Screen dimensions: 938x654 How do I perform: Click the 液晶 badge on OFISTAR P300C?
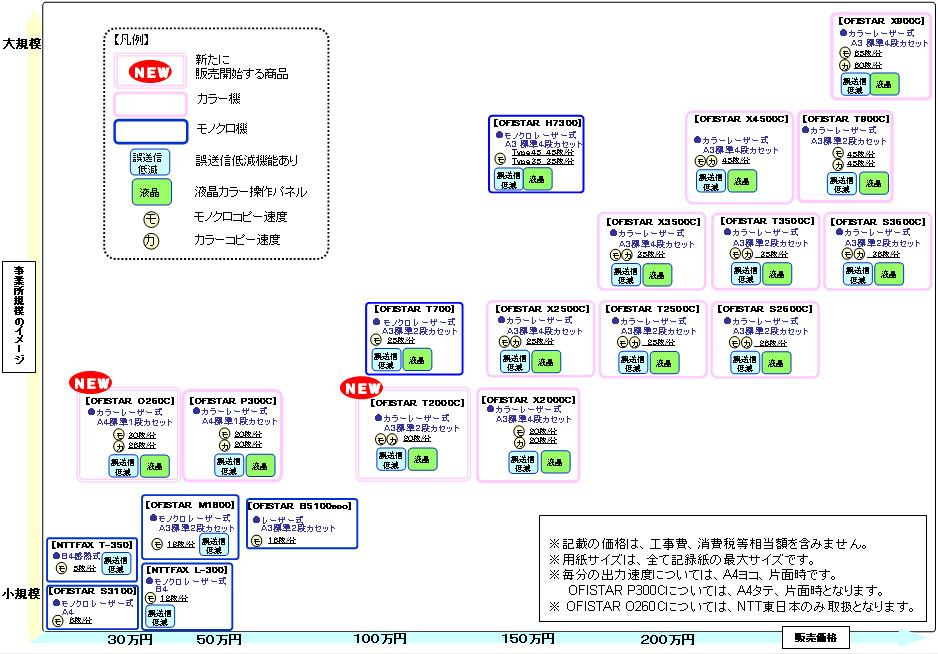tap(260, 466)
